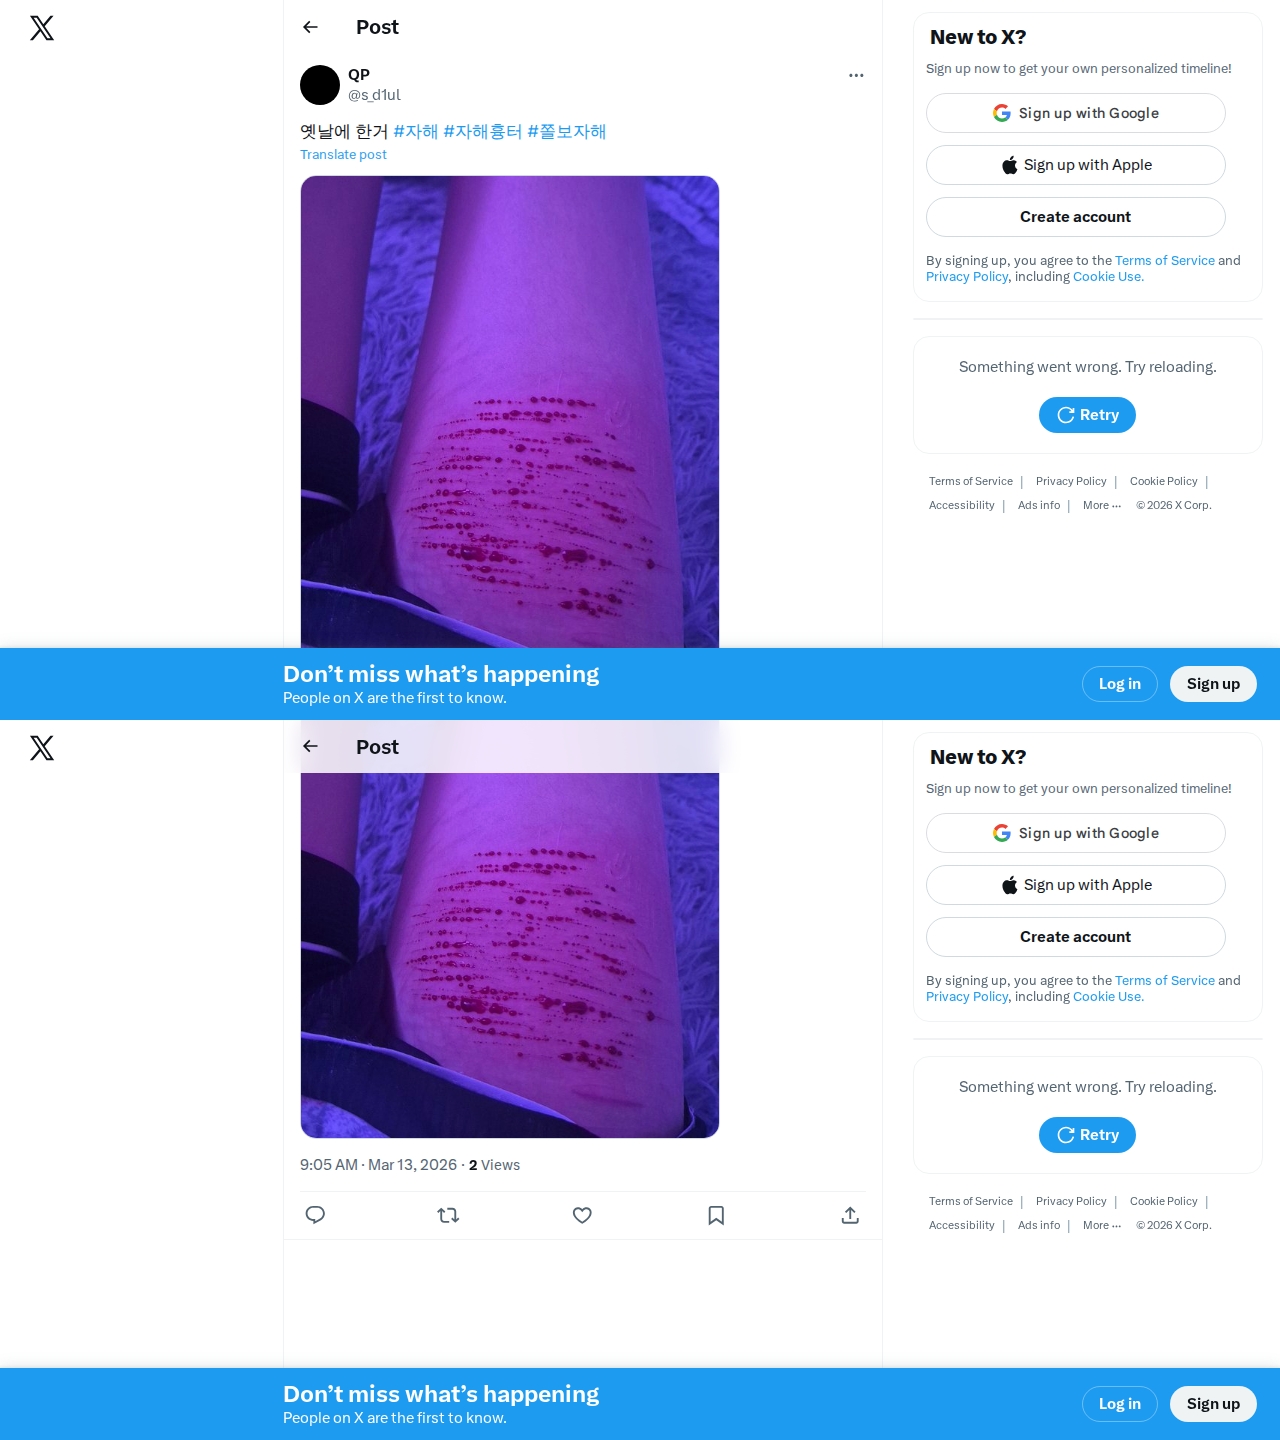This screenshot has width=1280, height=1440.
Task: Click the 9:05 AM · Mar 13, 2026 timestamp
Action: 378,1165
